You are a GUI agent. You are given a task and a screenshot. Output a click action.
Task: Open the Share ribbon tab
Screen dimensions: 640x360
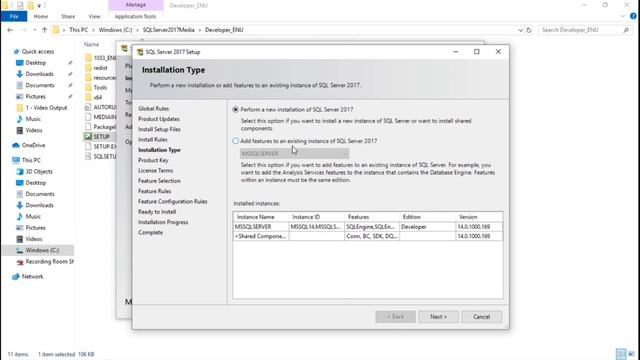click(x=68, y=16)
